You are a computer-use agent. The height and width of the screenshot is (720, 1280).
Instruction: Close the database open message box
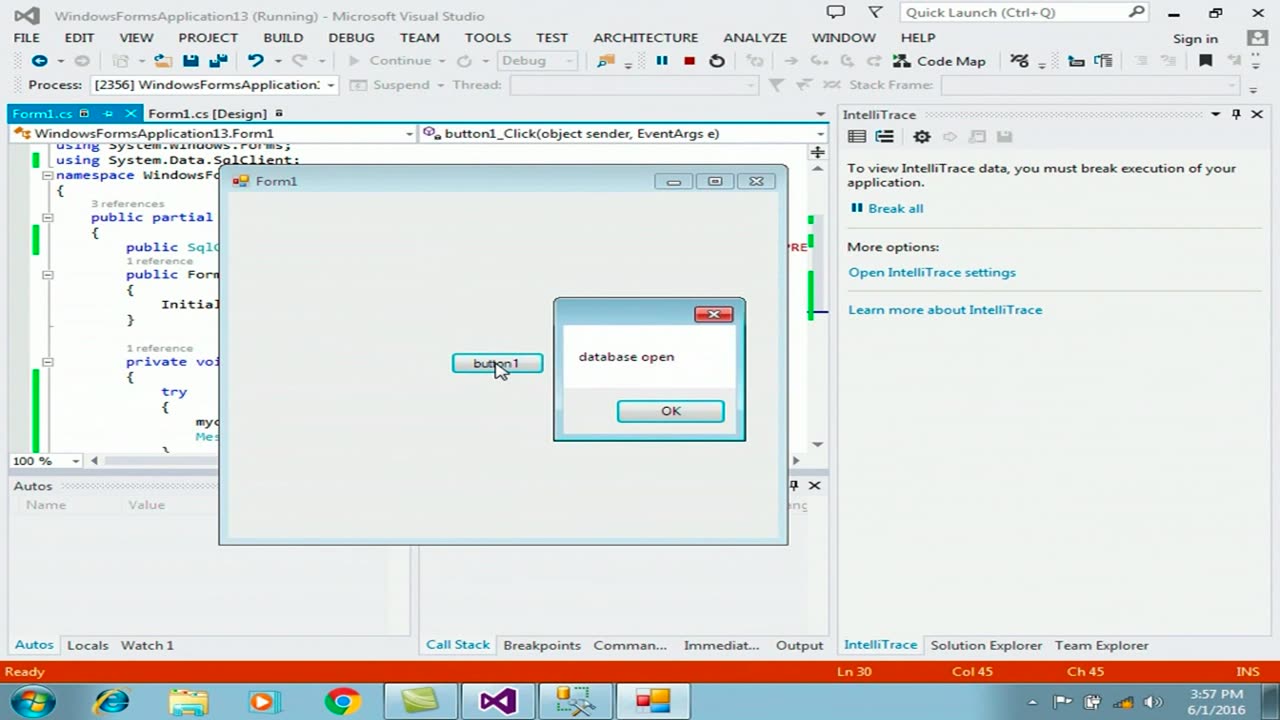point(714,314)
